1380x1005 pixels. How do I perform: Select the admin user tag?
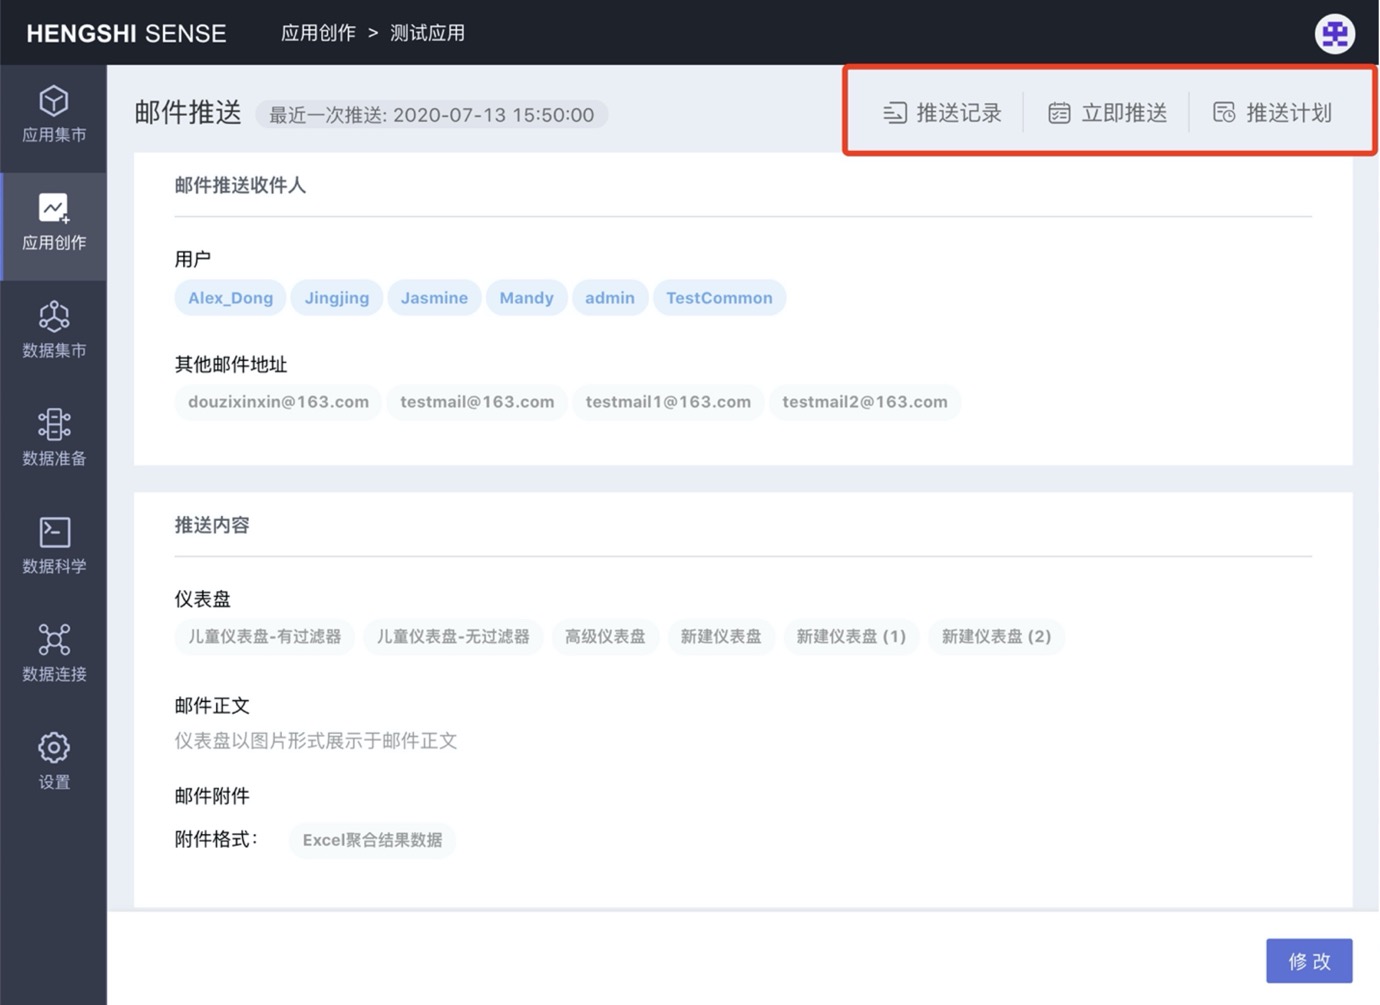[x=610, y=298]
